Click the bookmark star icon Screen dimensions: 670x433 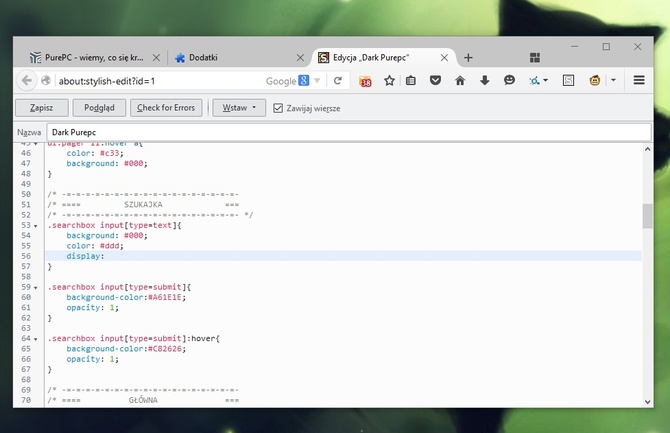388,80
